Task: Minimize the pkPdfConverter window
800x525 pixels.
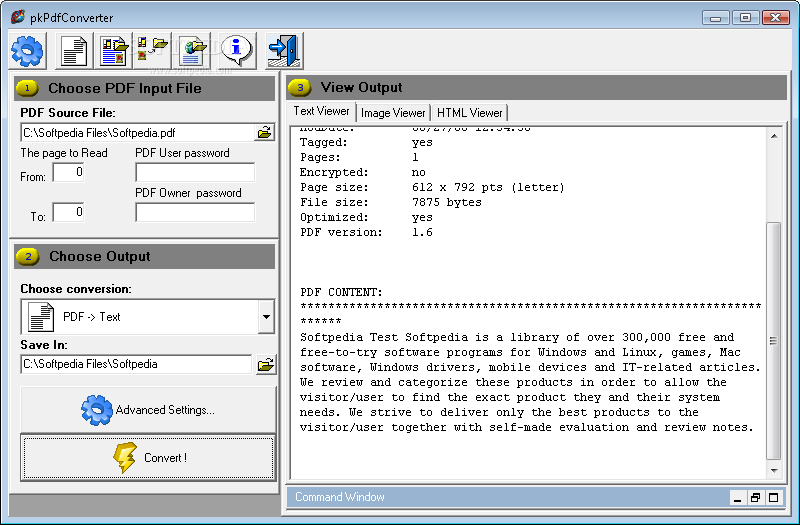Action: (715, 18)
